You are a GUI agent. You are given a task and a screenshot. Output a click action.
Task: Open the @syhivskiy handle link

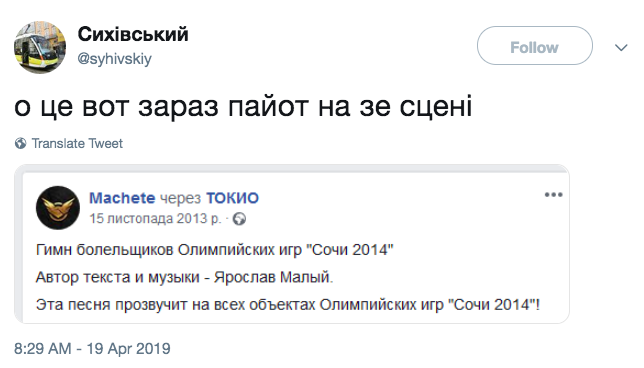[115, 59]
